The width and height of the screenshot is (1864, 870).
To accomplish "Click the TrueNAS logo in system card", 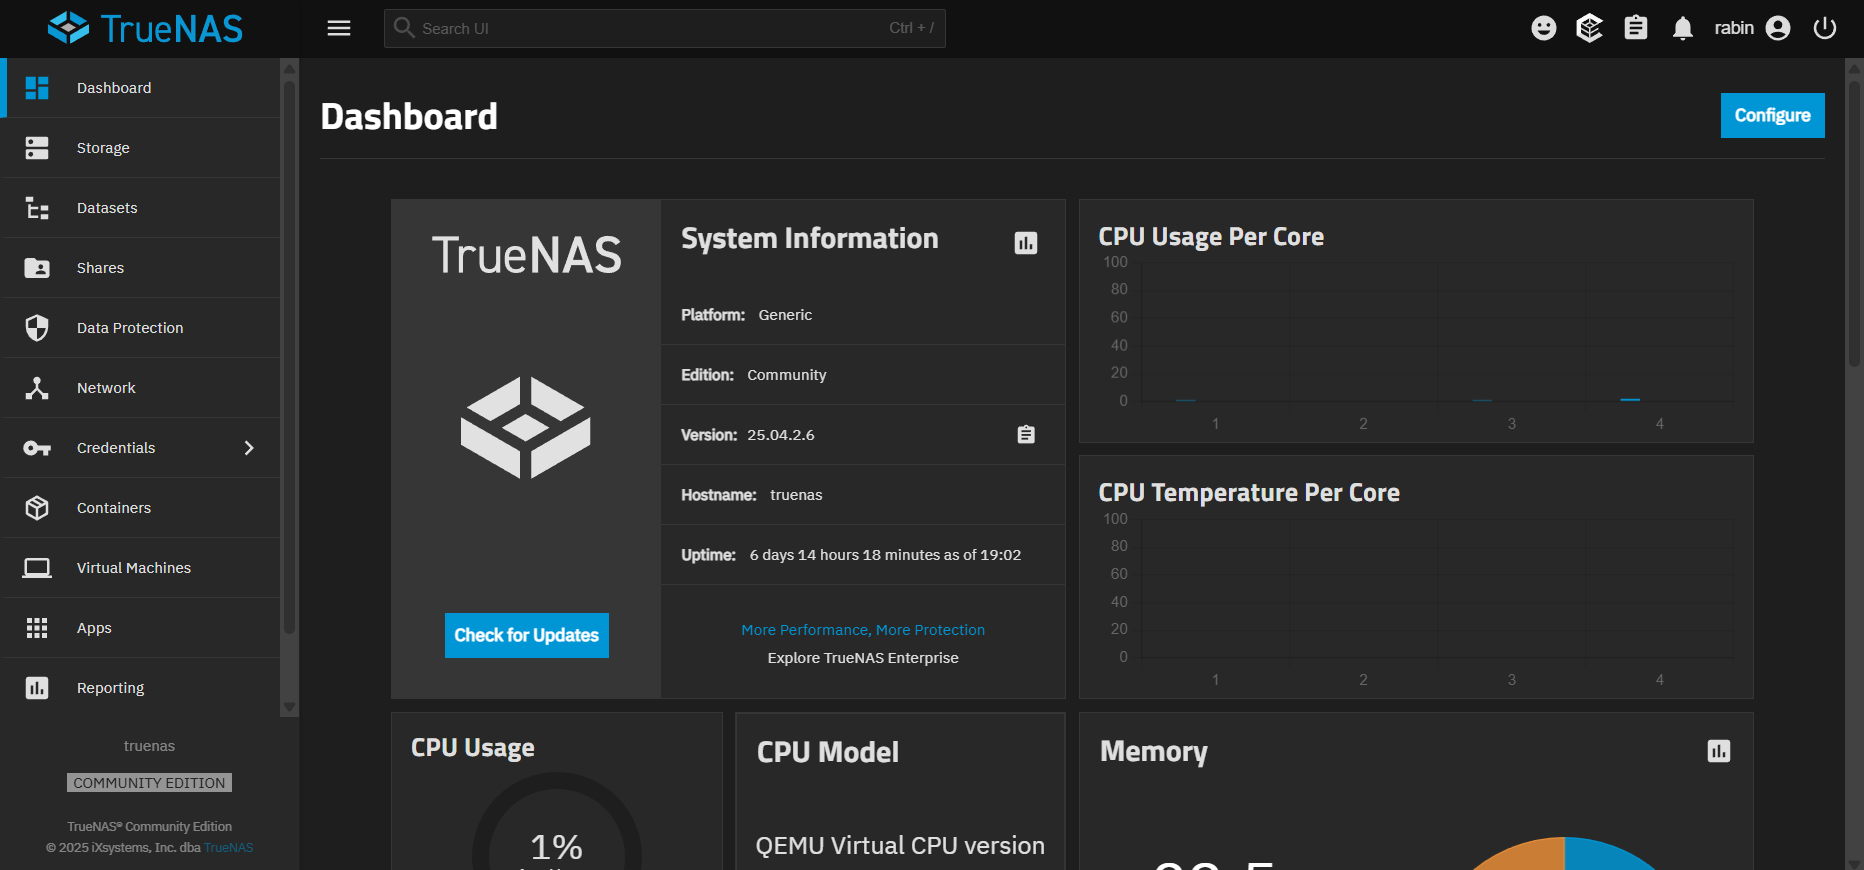I will 525,428.
